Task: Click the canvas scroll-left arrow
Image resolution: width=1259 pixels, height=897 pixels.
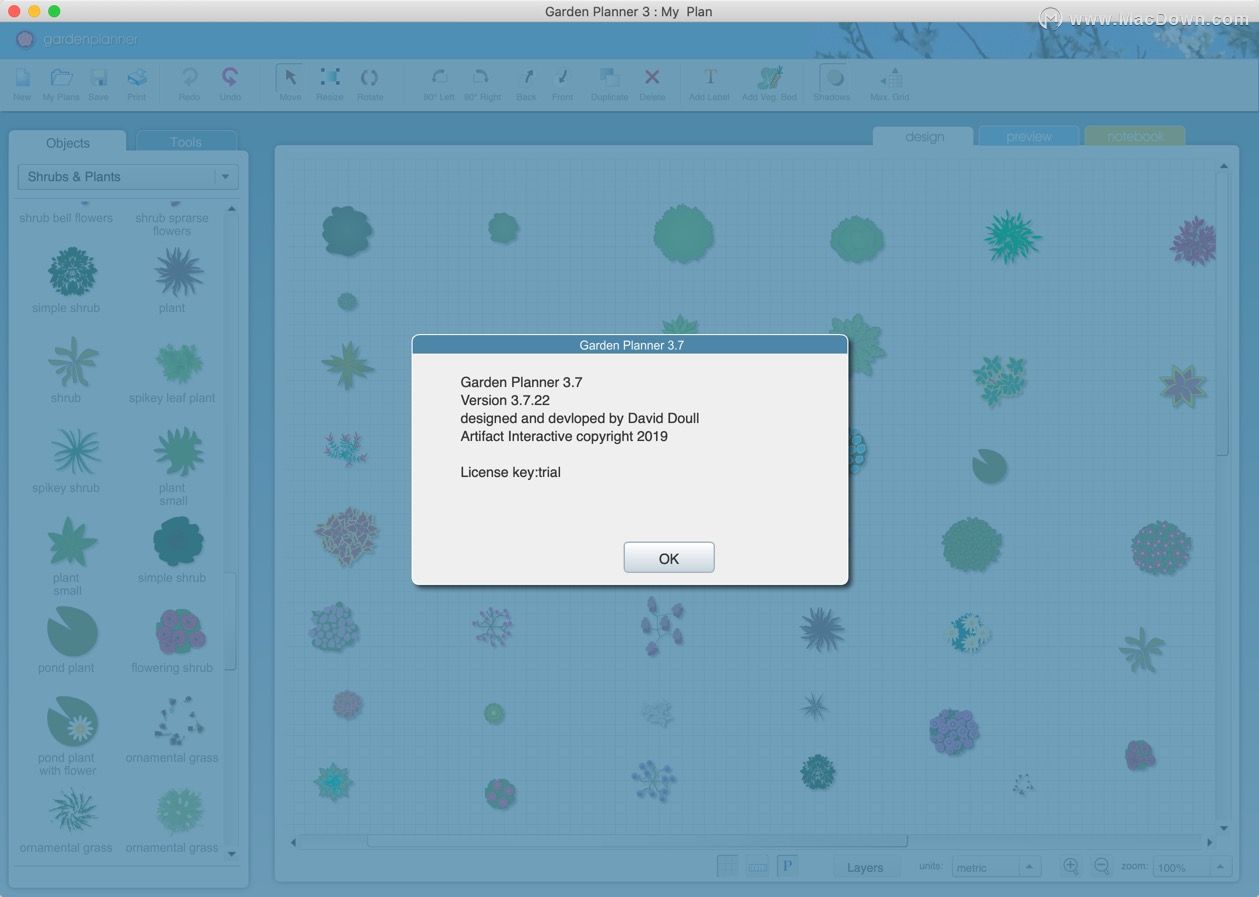Action: click(293, 842)
